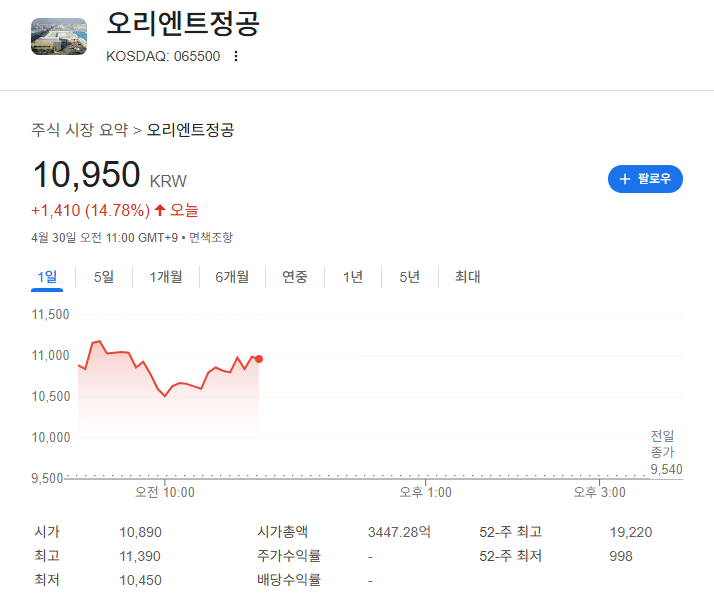
Task: Click the 오전 10:00 axis label
Action: coord(165,492)
